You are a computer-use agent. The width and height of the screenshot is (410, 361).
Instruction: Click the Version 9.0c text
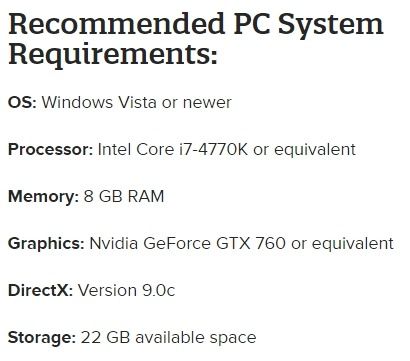point(126,290)
